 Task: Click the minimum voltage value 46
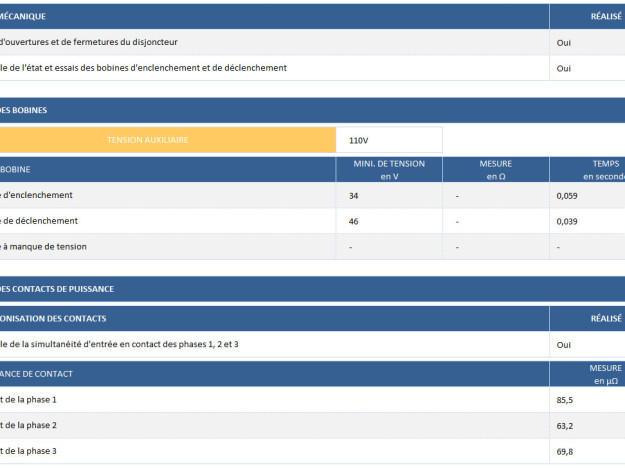tap(354, 221)
